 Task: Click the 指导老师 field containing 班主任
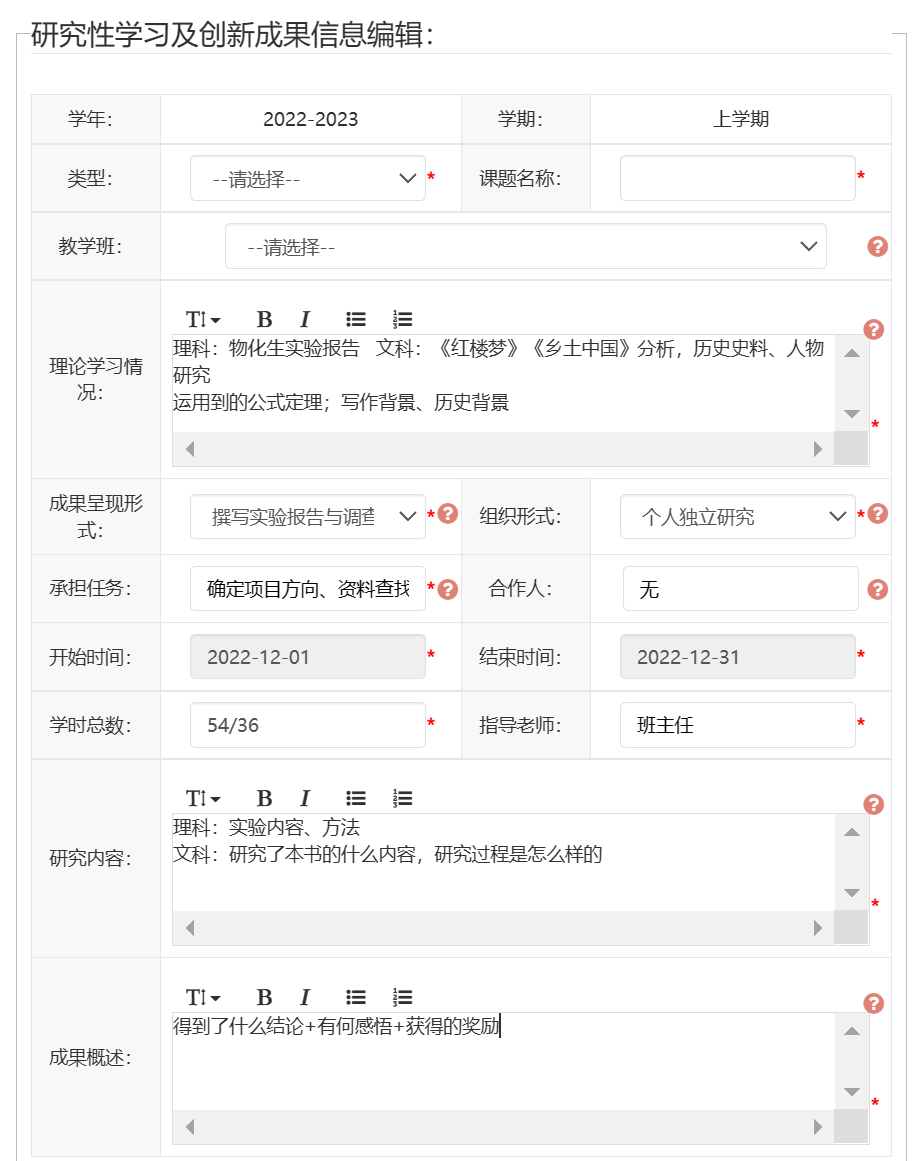pyautogui.click(x=738, y=725)
